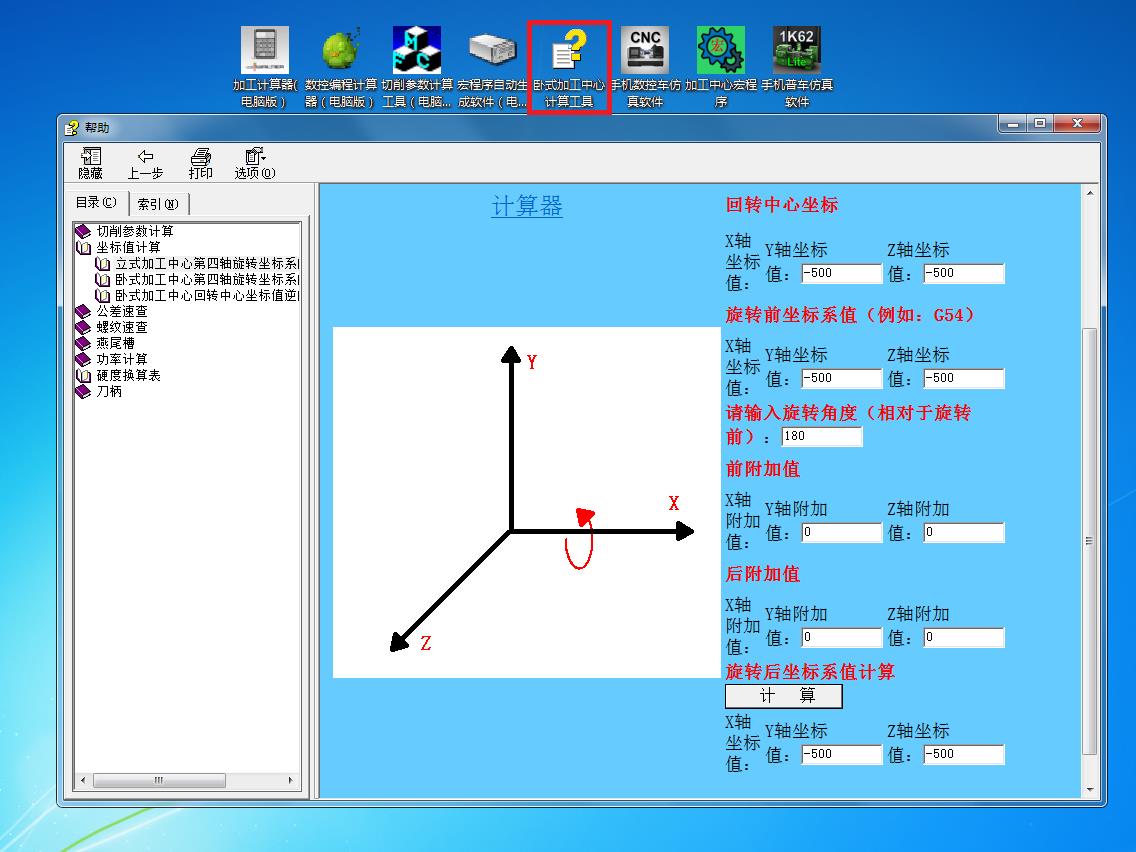
Task: Select the result Y轴坐标值 field below 计算
Action: tap(841, 754)
